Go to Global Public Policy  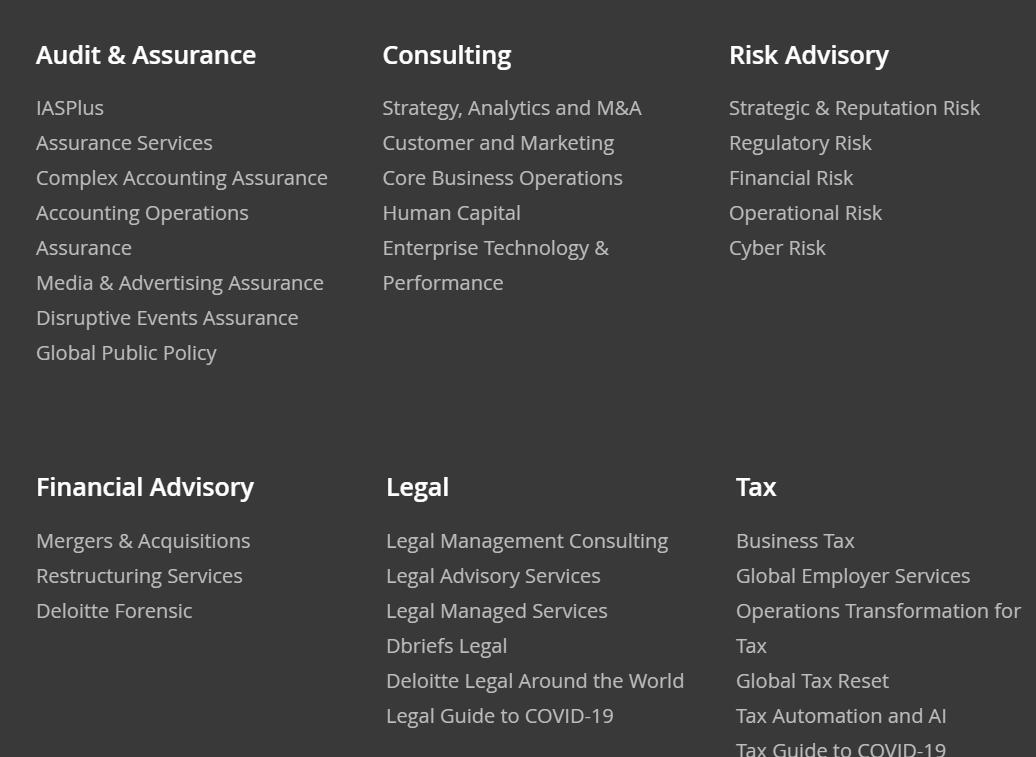(x=126, y=353)
